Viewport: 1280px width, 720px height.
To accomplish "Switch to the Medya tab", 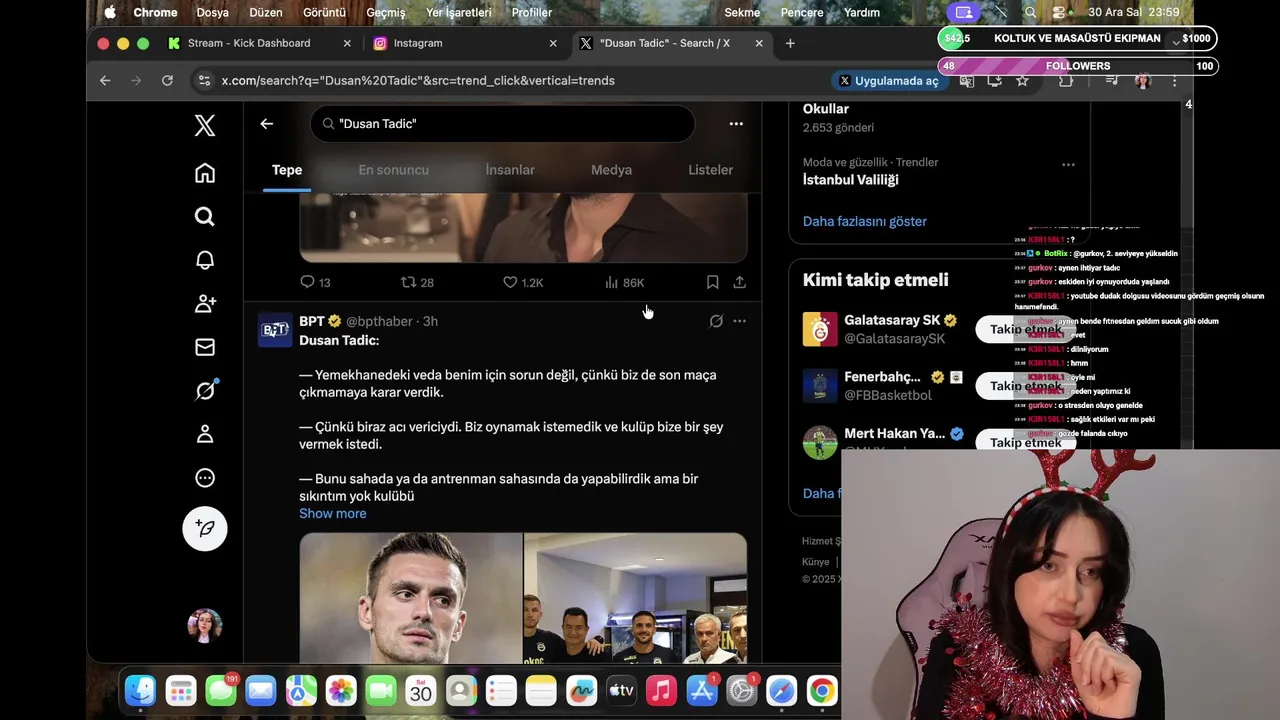I will point(611,170).
